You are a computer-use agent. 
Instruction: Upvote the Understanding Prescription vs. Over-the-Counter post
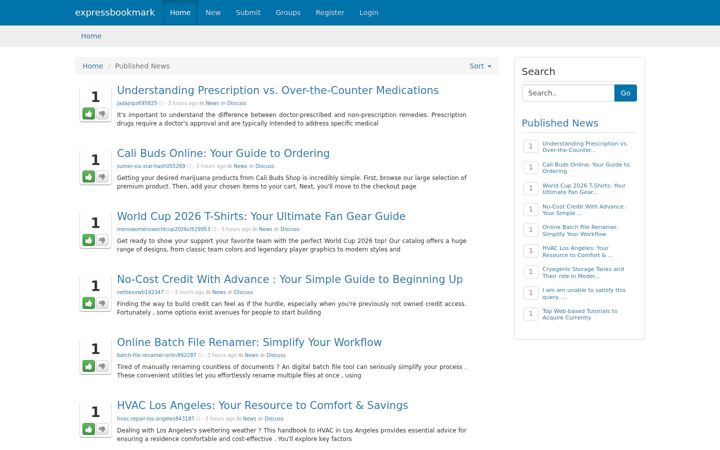coord(89,113)
